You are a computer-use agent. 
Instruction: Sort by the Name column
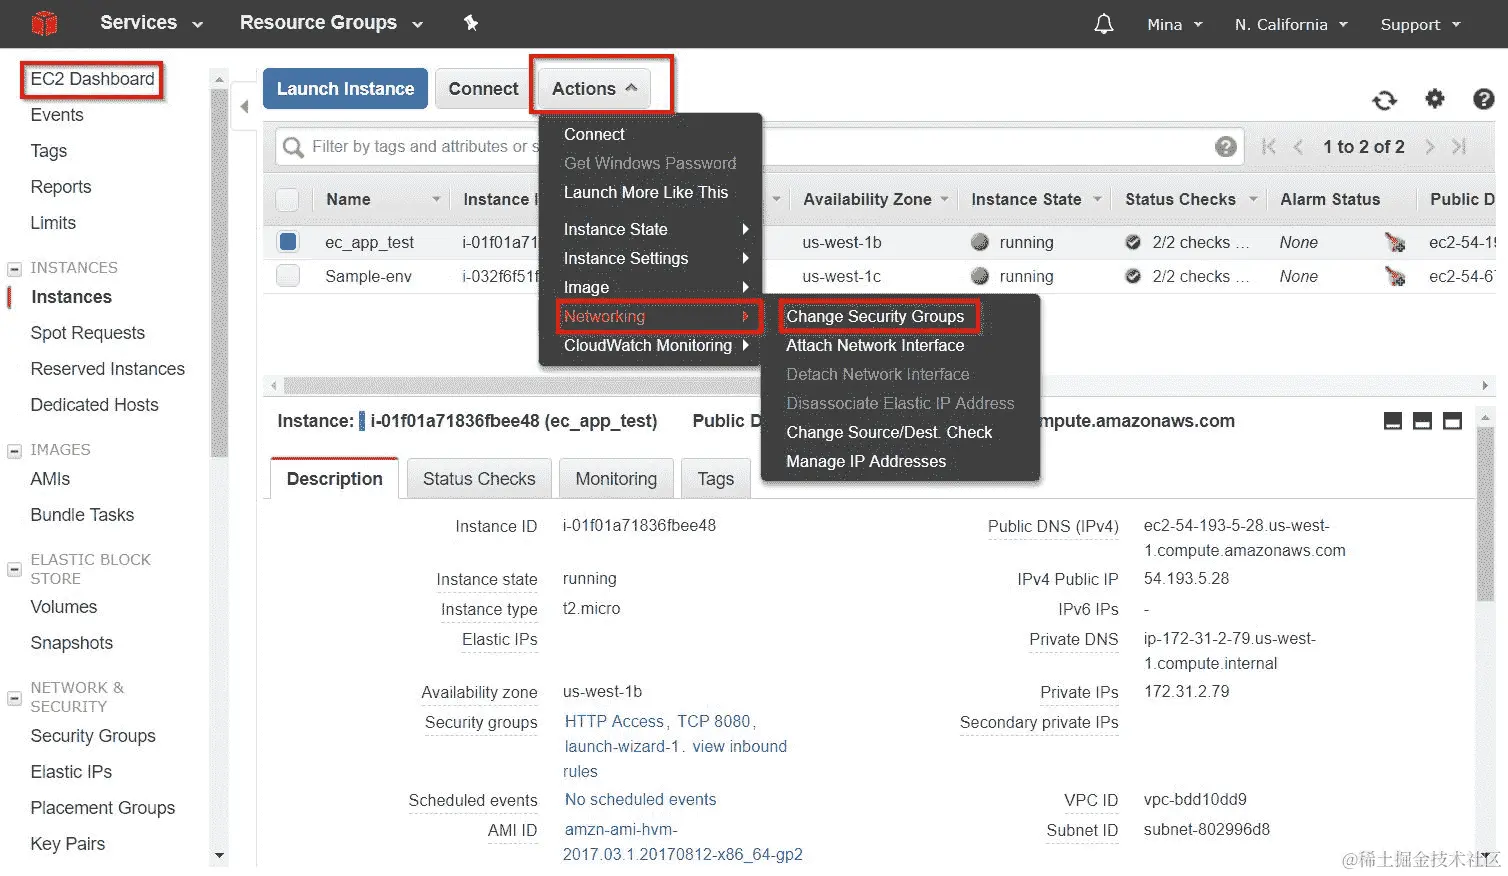(383, 200)
